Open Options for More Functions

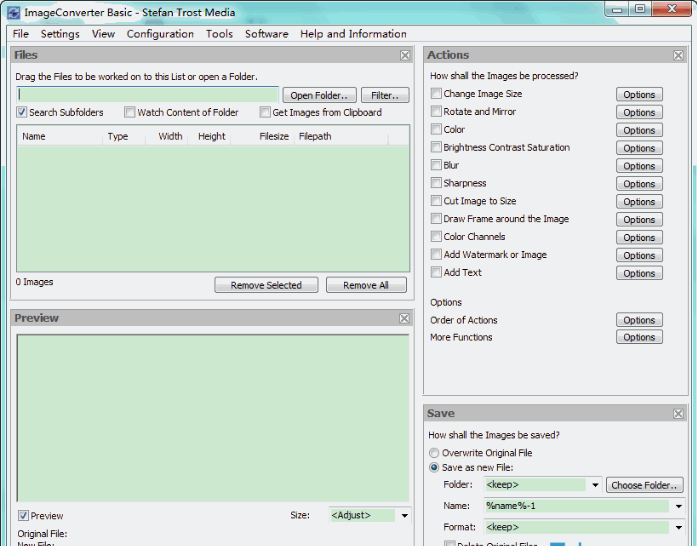[x=639, y=337]
